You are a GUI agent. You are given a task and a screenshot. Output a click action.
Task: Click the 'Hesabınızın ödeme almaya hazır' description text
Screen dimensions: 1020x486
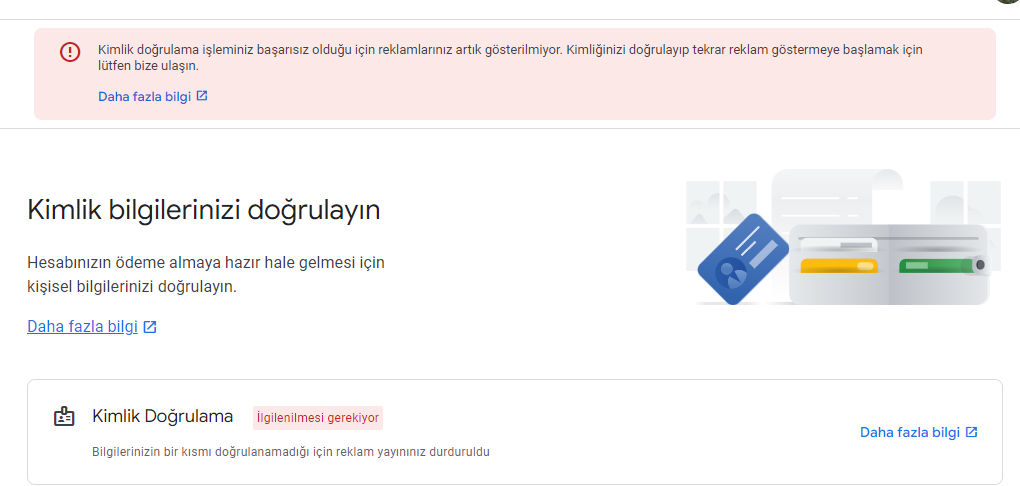(x=206, y=275)
